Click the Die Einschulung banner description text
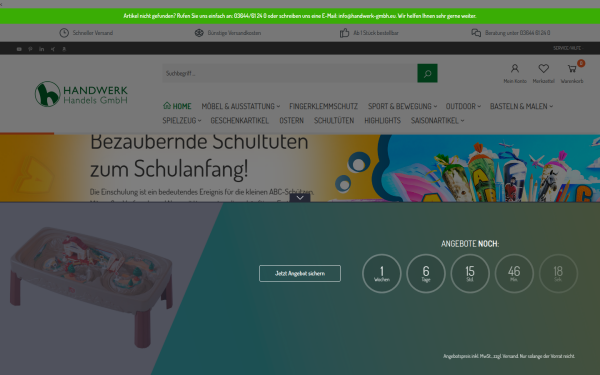Viewport: 600px width, 375px height. pyautogui.click(x=202, y=192)
